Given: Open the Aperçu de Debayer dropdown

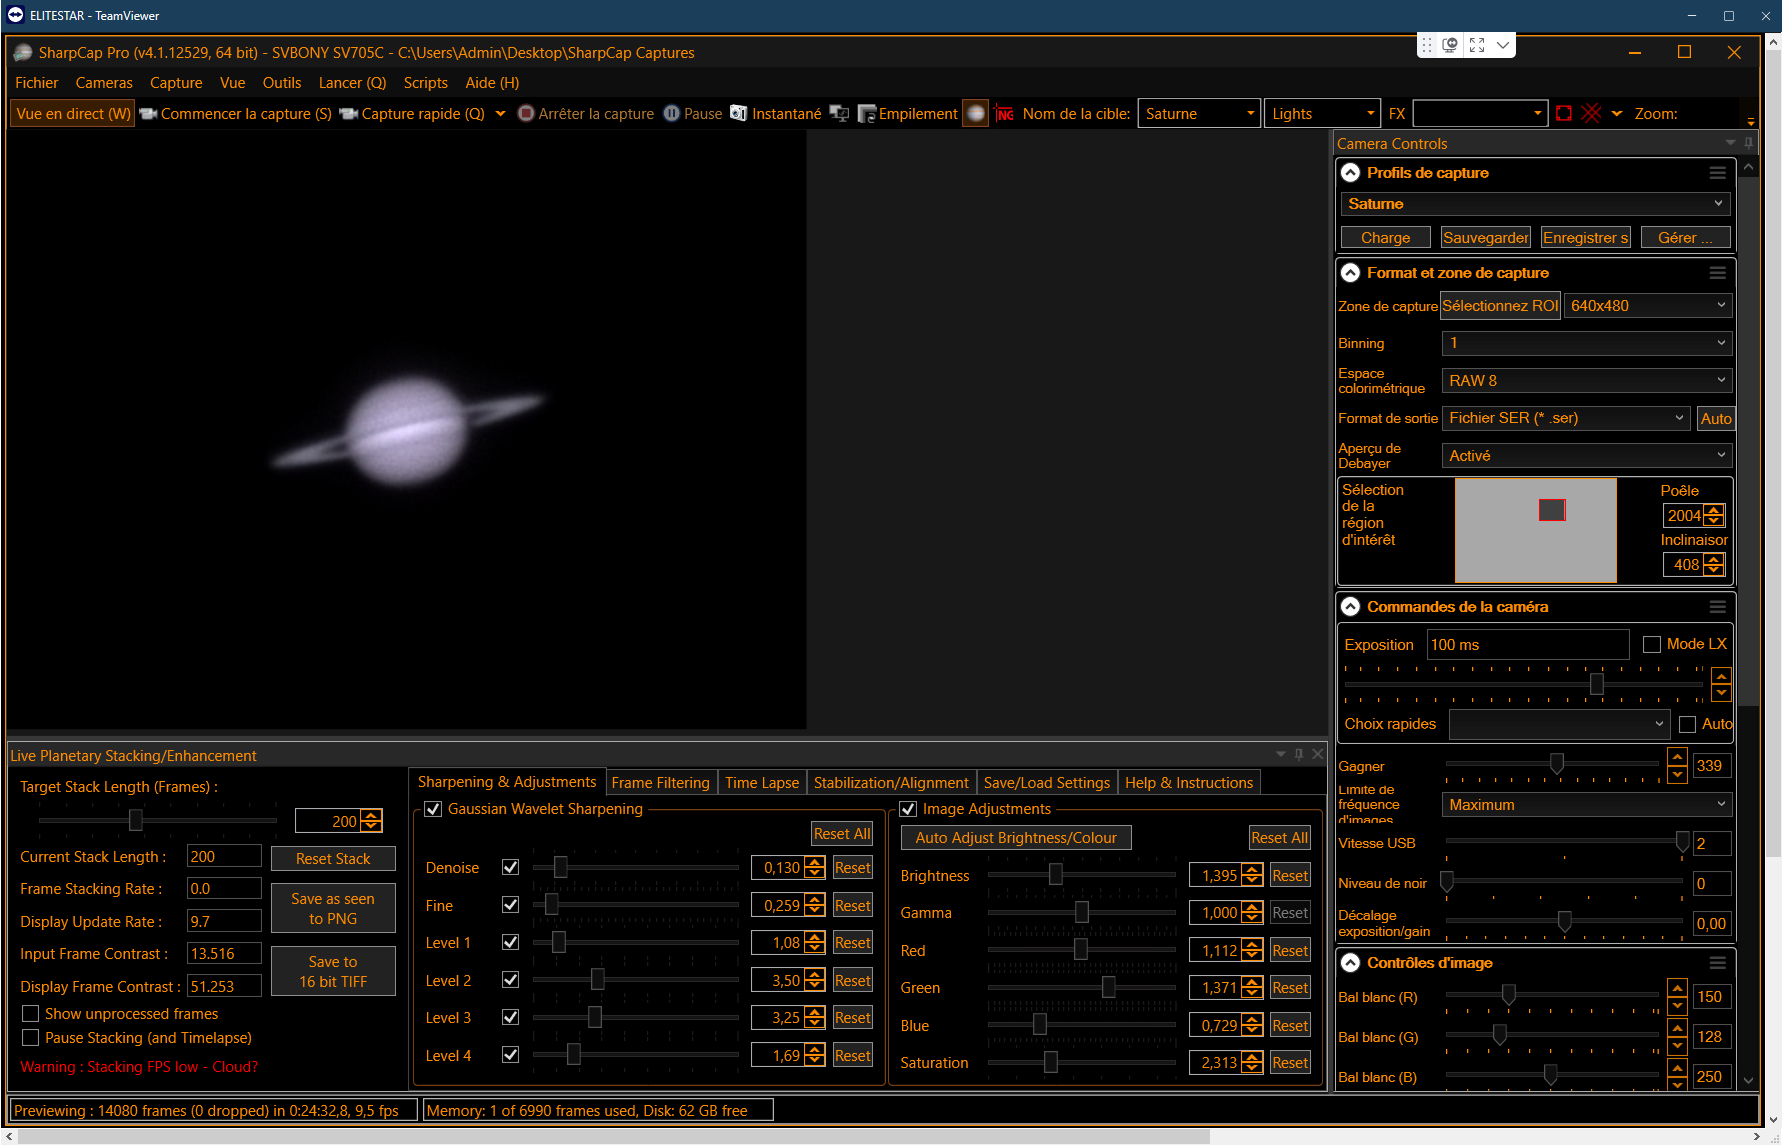Looking at the screenshot, I should point(1587,456).
